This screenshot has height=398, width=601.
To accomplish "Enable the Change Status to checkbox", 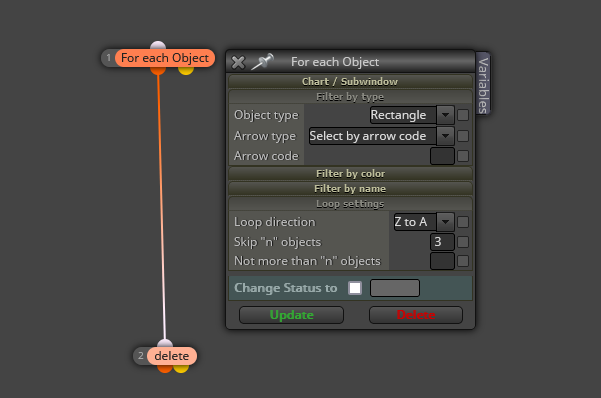I will coord(355,288).
